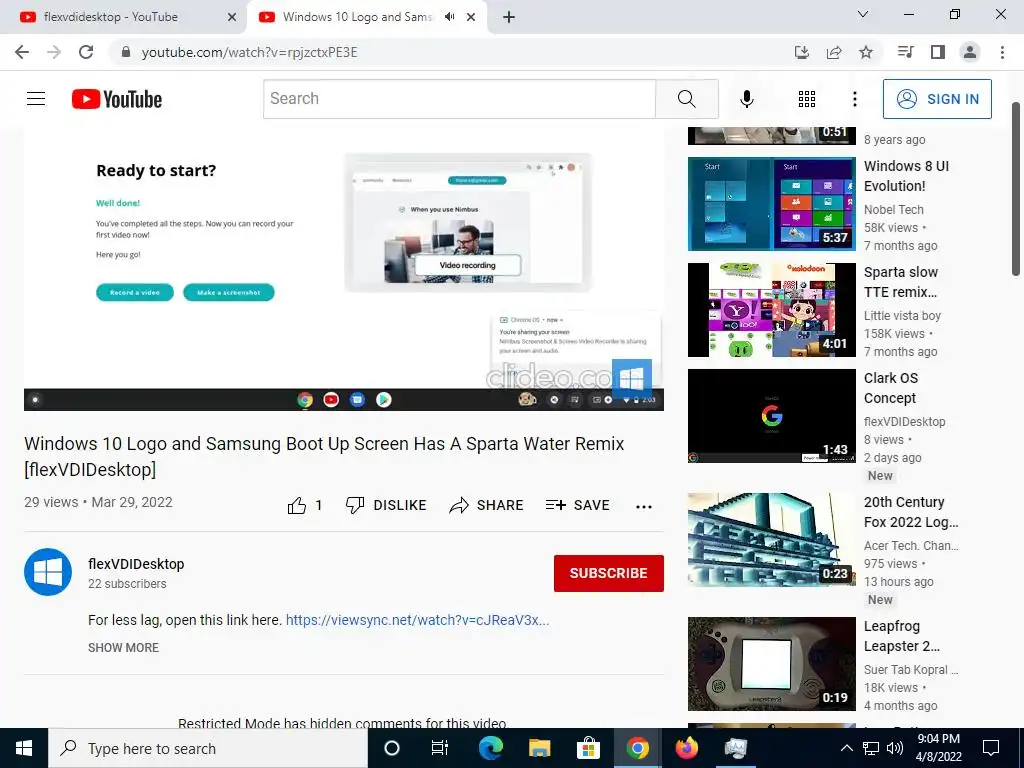This screenshot has height=768, width=1024.
Task: Install app icon in address bar
Action: point(802,52)
